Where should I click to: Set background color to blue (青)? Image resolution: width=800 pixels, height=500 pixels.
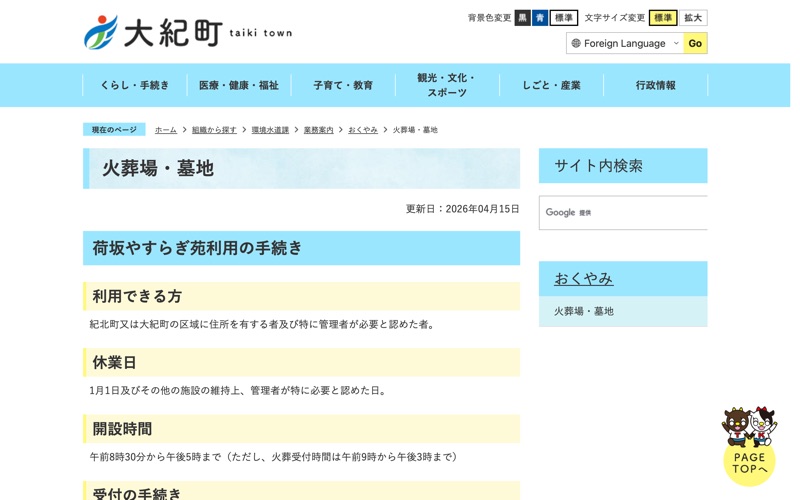point(540,18)
